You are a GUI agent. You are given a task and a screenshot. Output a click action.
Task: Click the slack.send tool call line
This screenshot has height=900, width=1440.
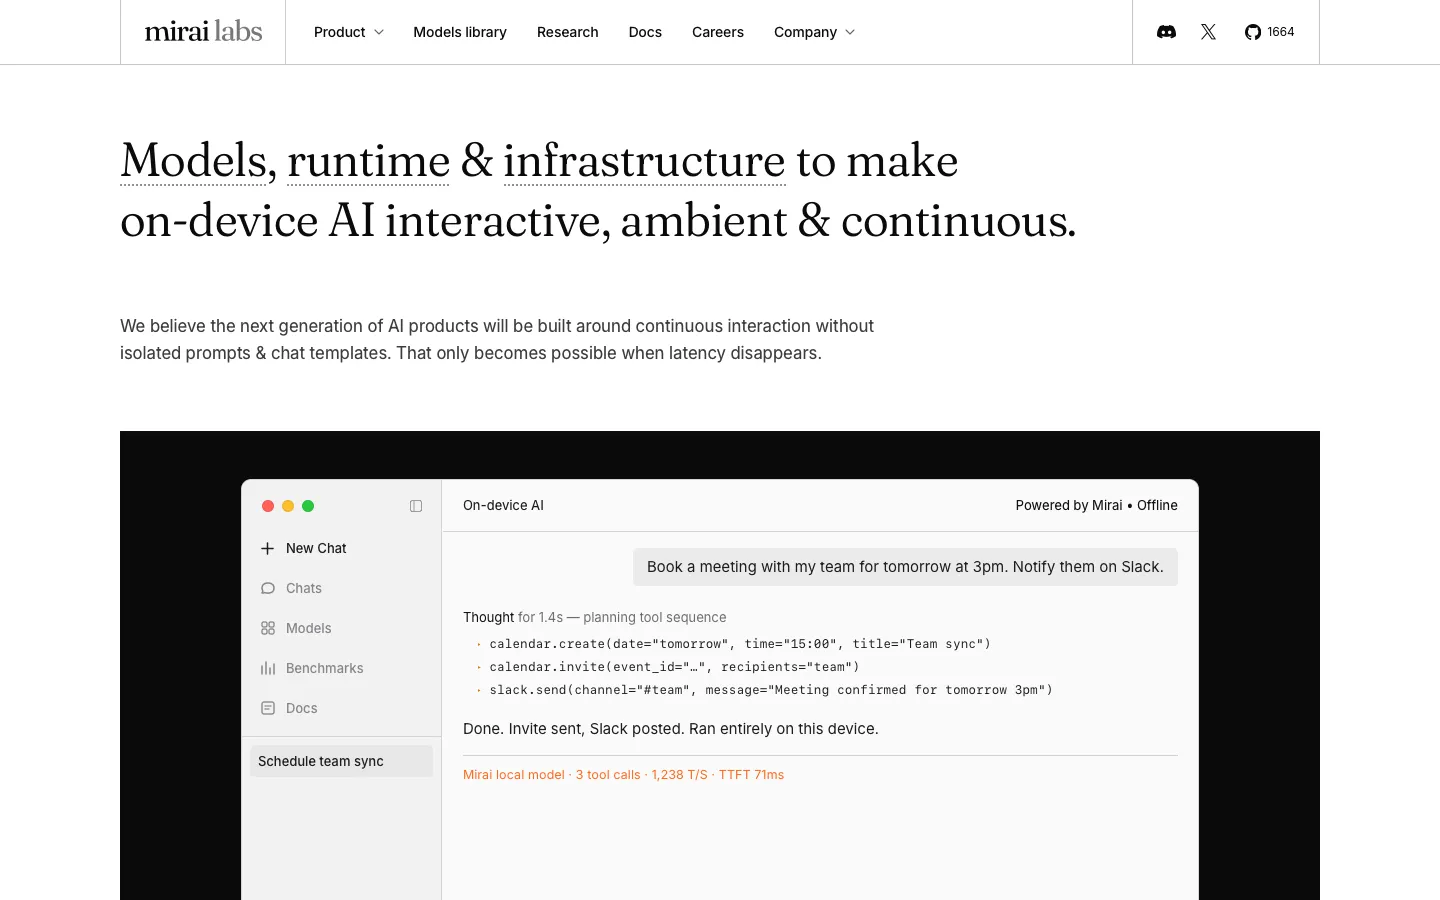(771, 690)
